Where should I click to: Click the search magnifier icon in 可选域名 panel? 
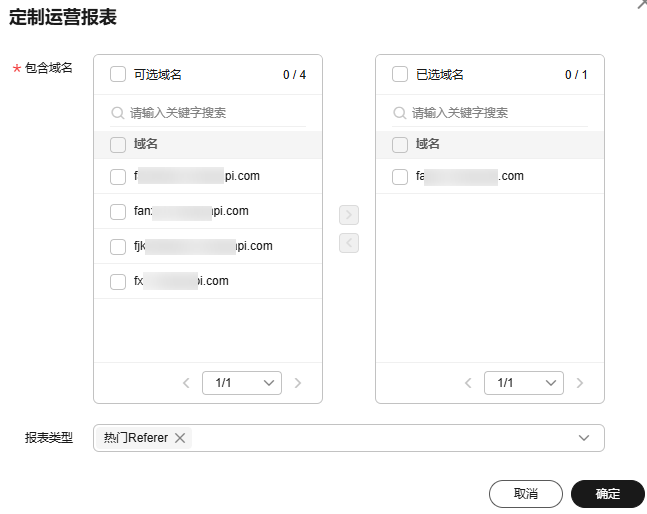point(118,113)
